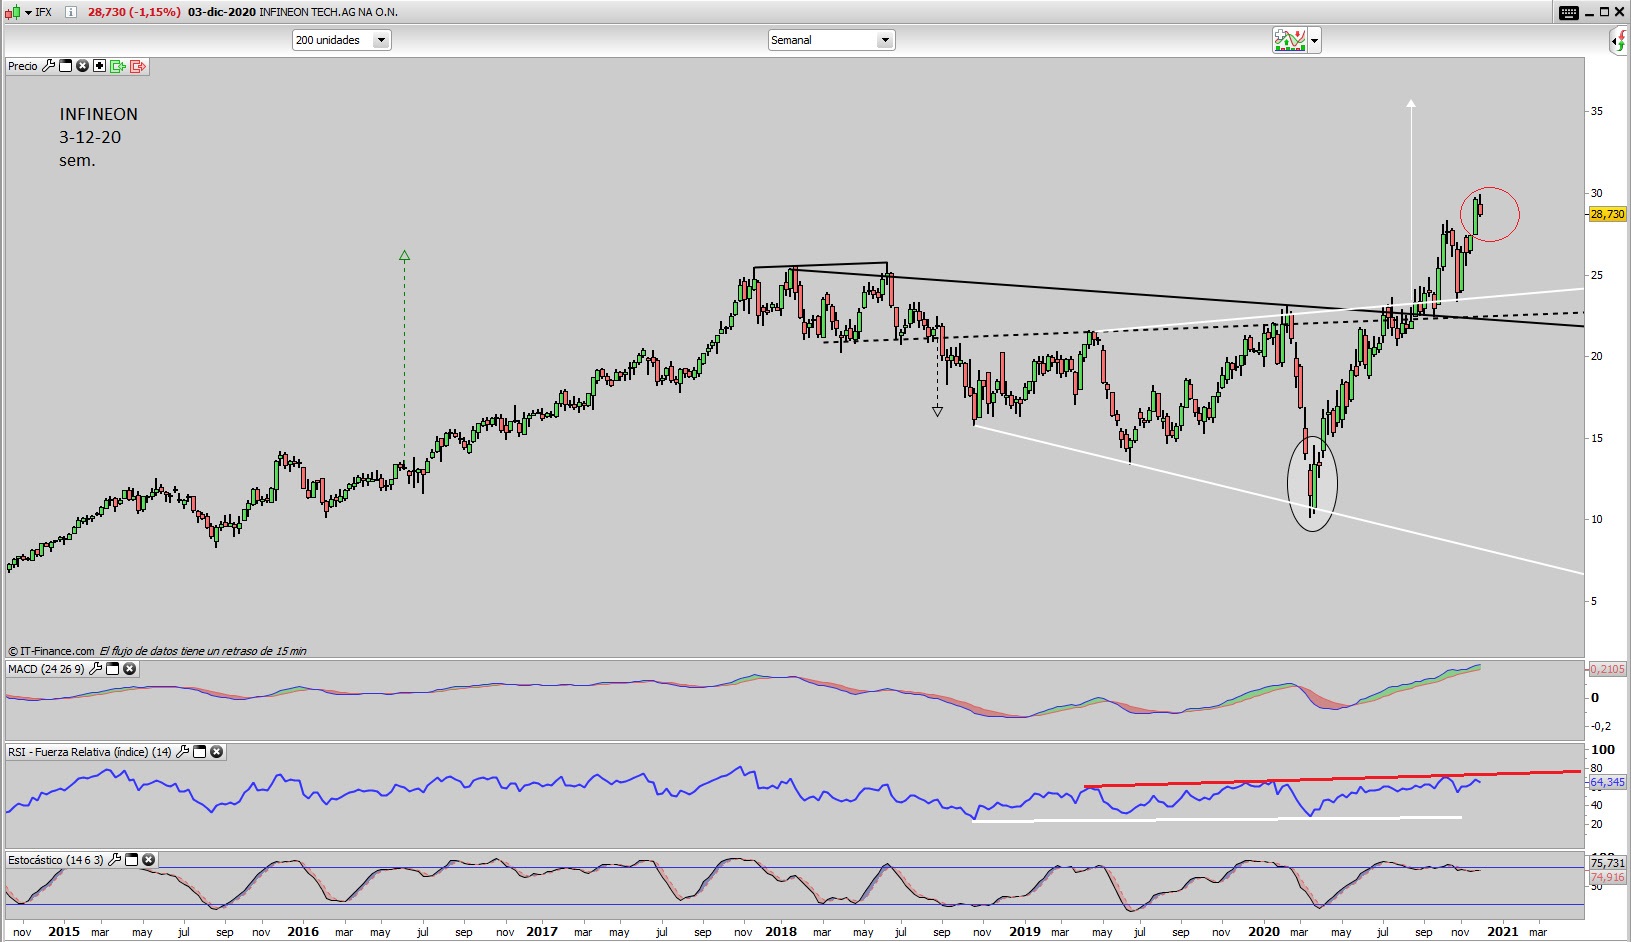Click the Estocástico (14 6 3) label

point(56,860)
